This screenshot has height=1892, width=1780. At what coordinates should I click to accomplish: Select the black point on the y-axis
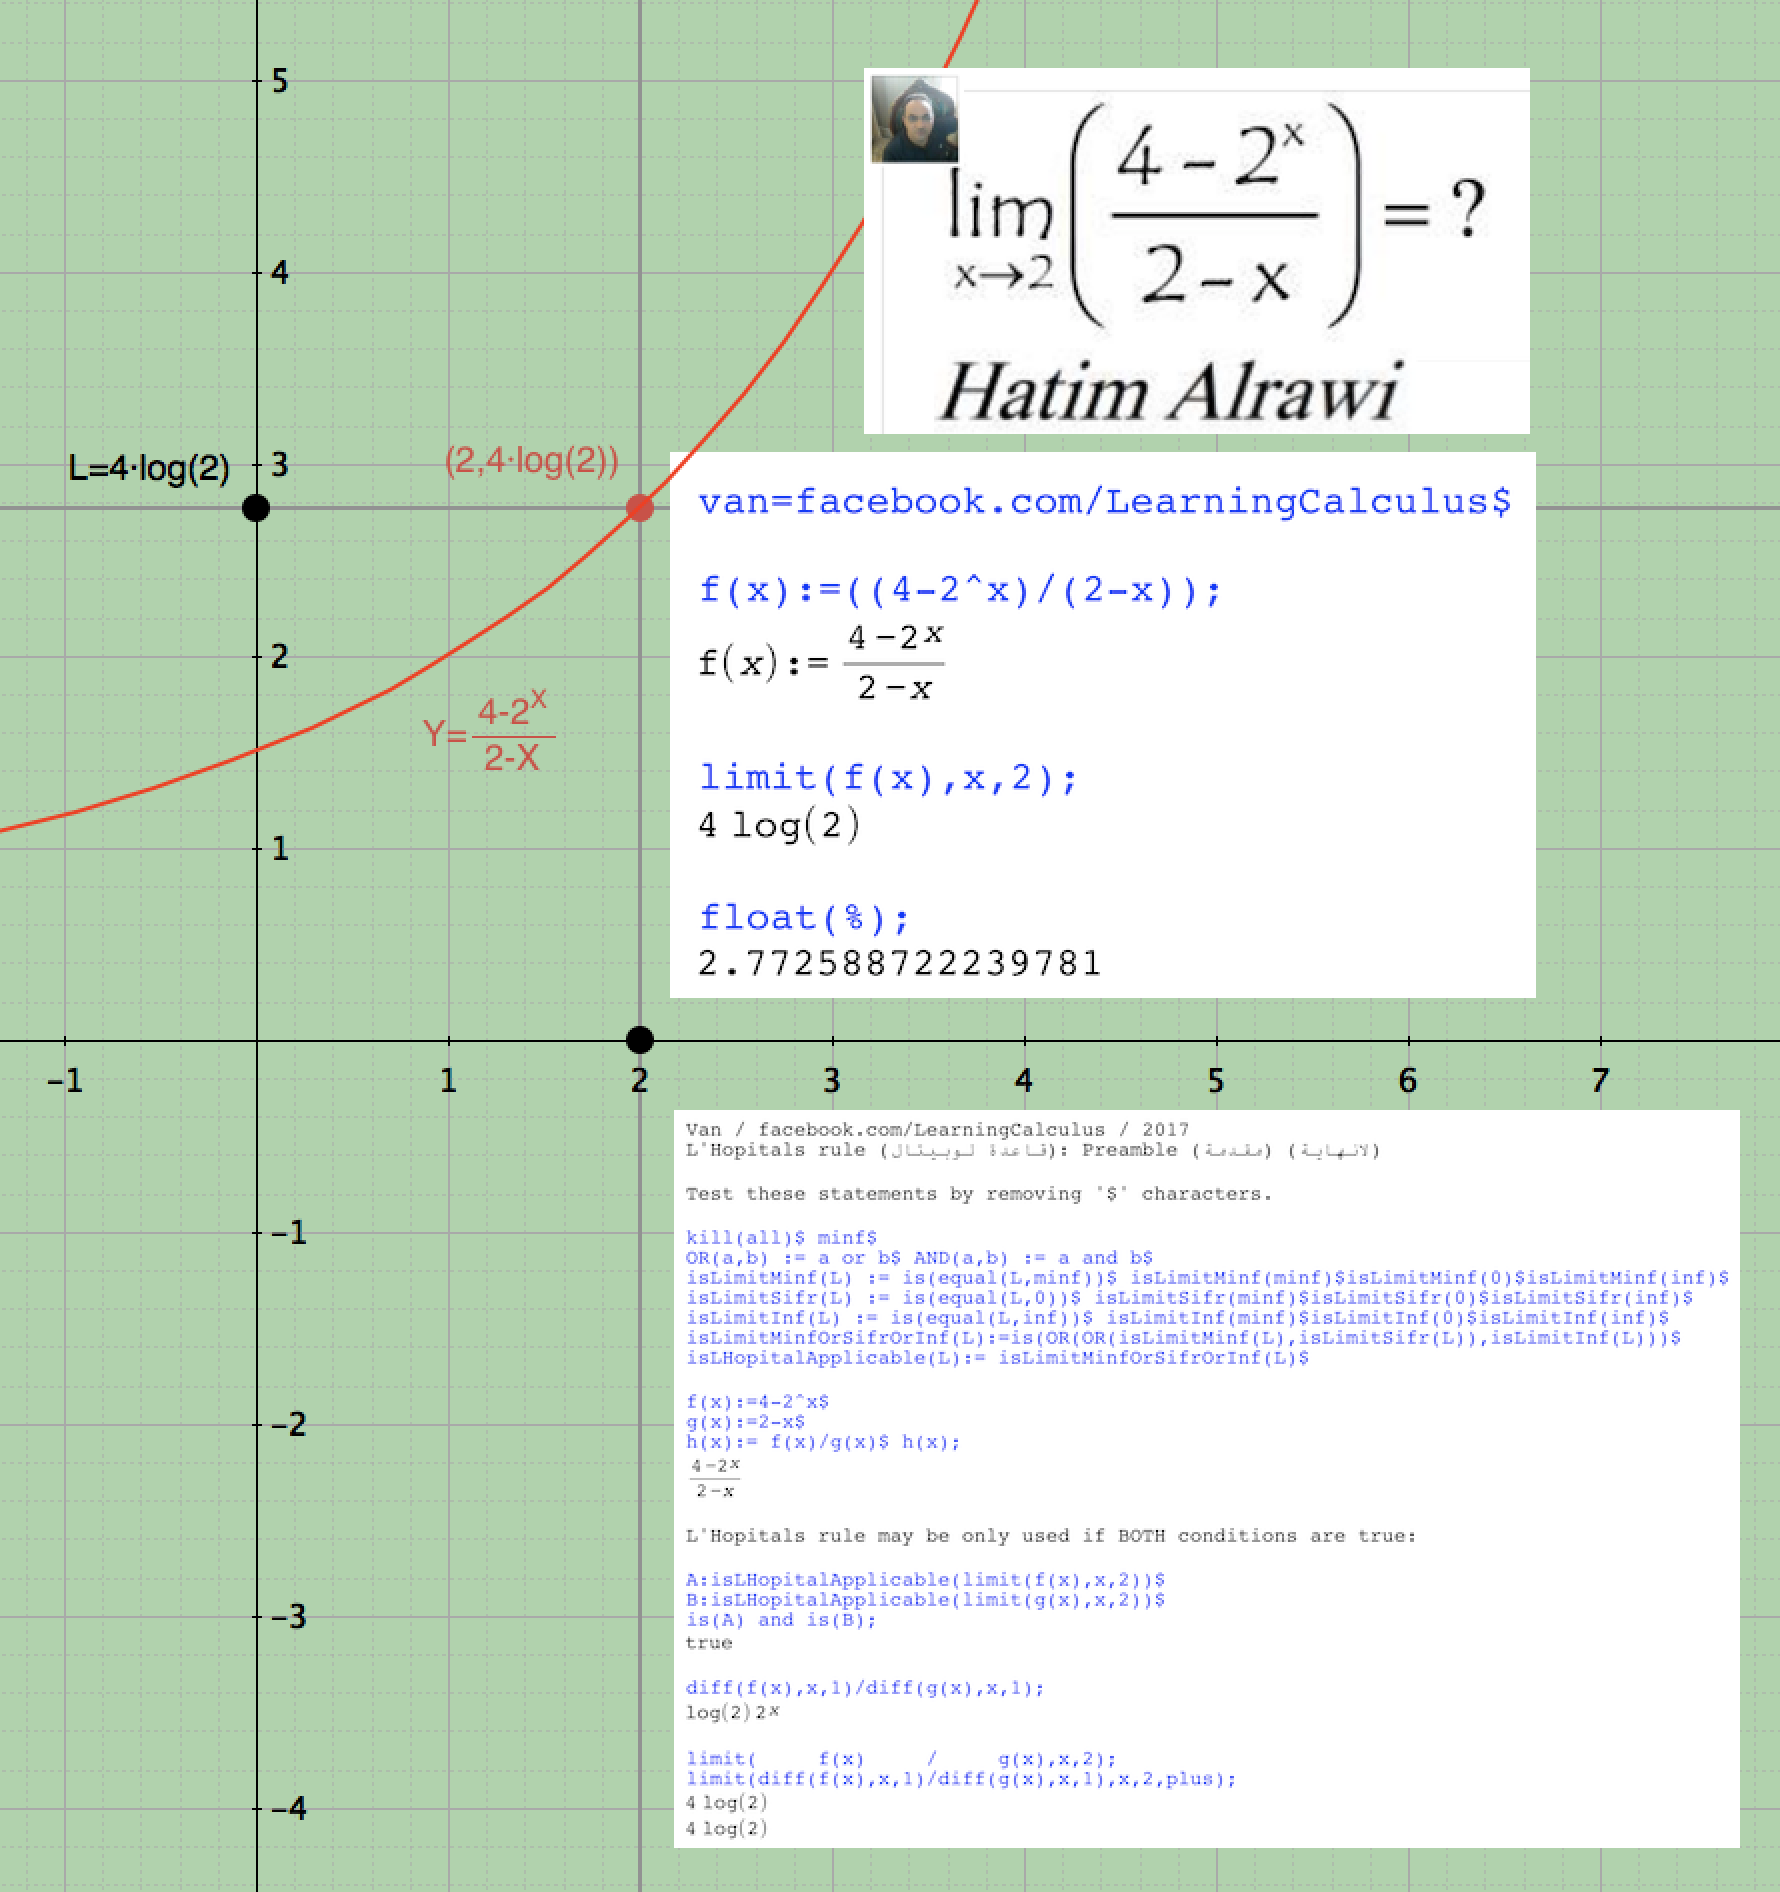pos(256,508)
